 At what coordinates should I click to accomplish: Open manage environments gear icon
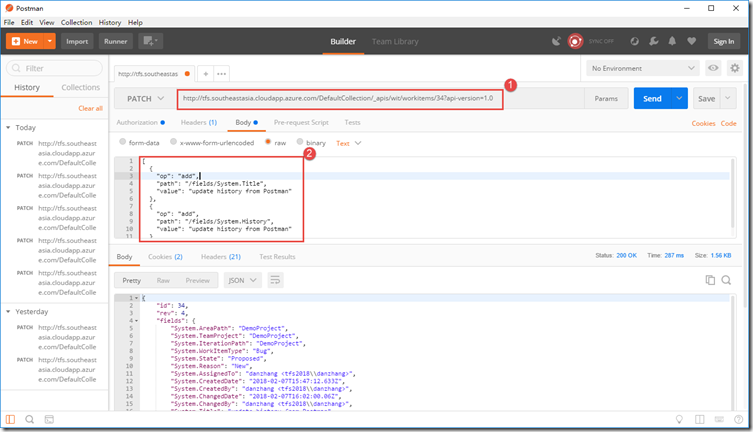(x=735, y=68)
